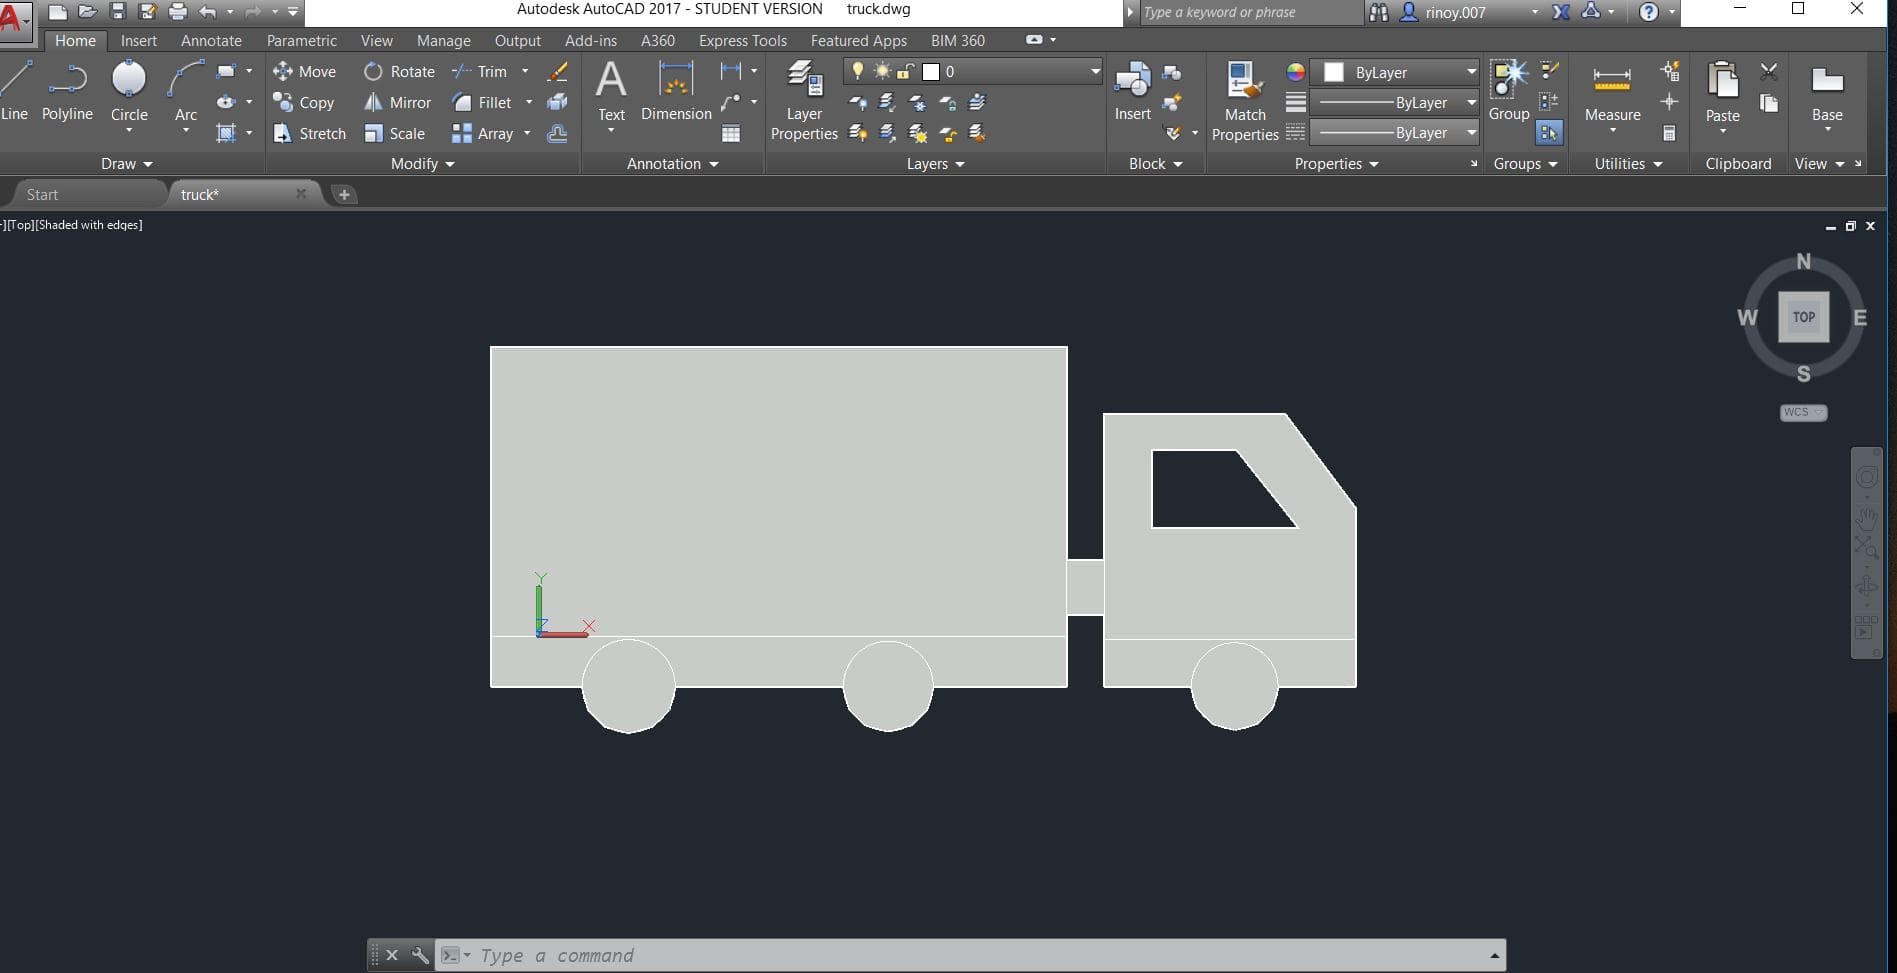Click the Create Block icon
Image resolution: width=1897 pixels, height=973 pixels.
[x=1172, y=72]
